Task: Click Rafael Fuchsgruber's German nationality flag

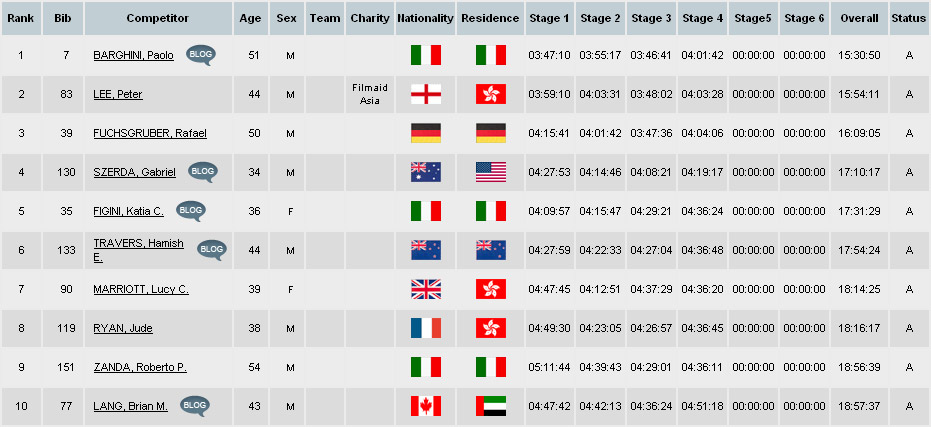Action: tap(426, 133)
